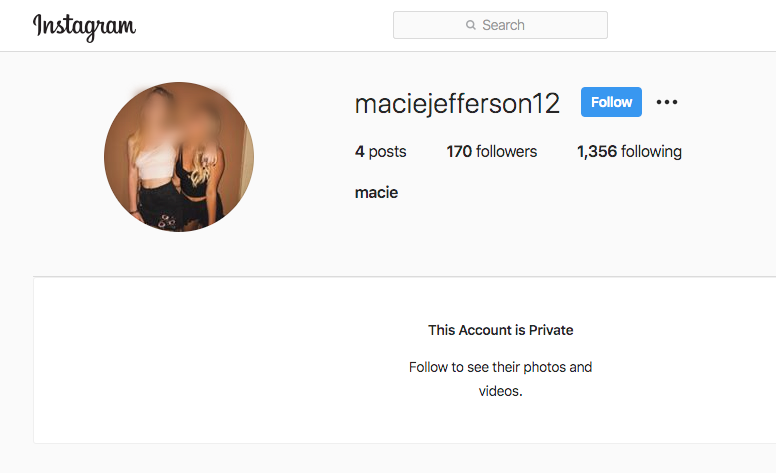776x473 pixels.
Task: Click the word 'videos.' in private notice
Action: coord(500,391)
